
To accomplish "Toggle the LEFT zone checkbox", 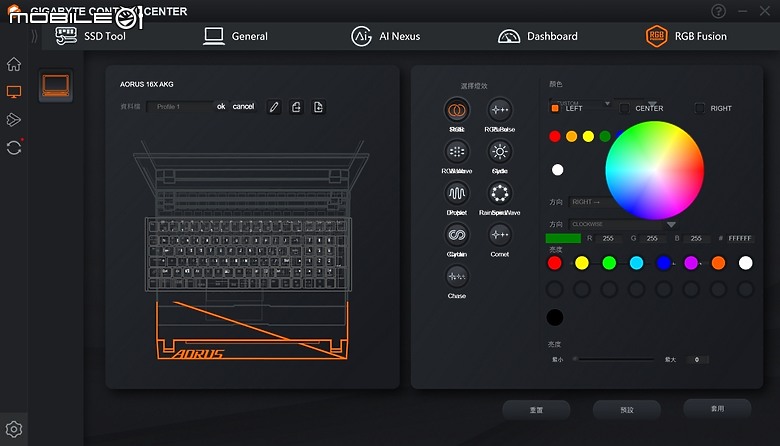I will point(555,108).
